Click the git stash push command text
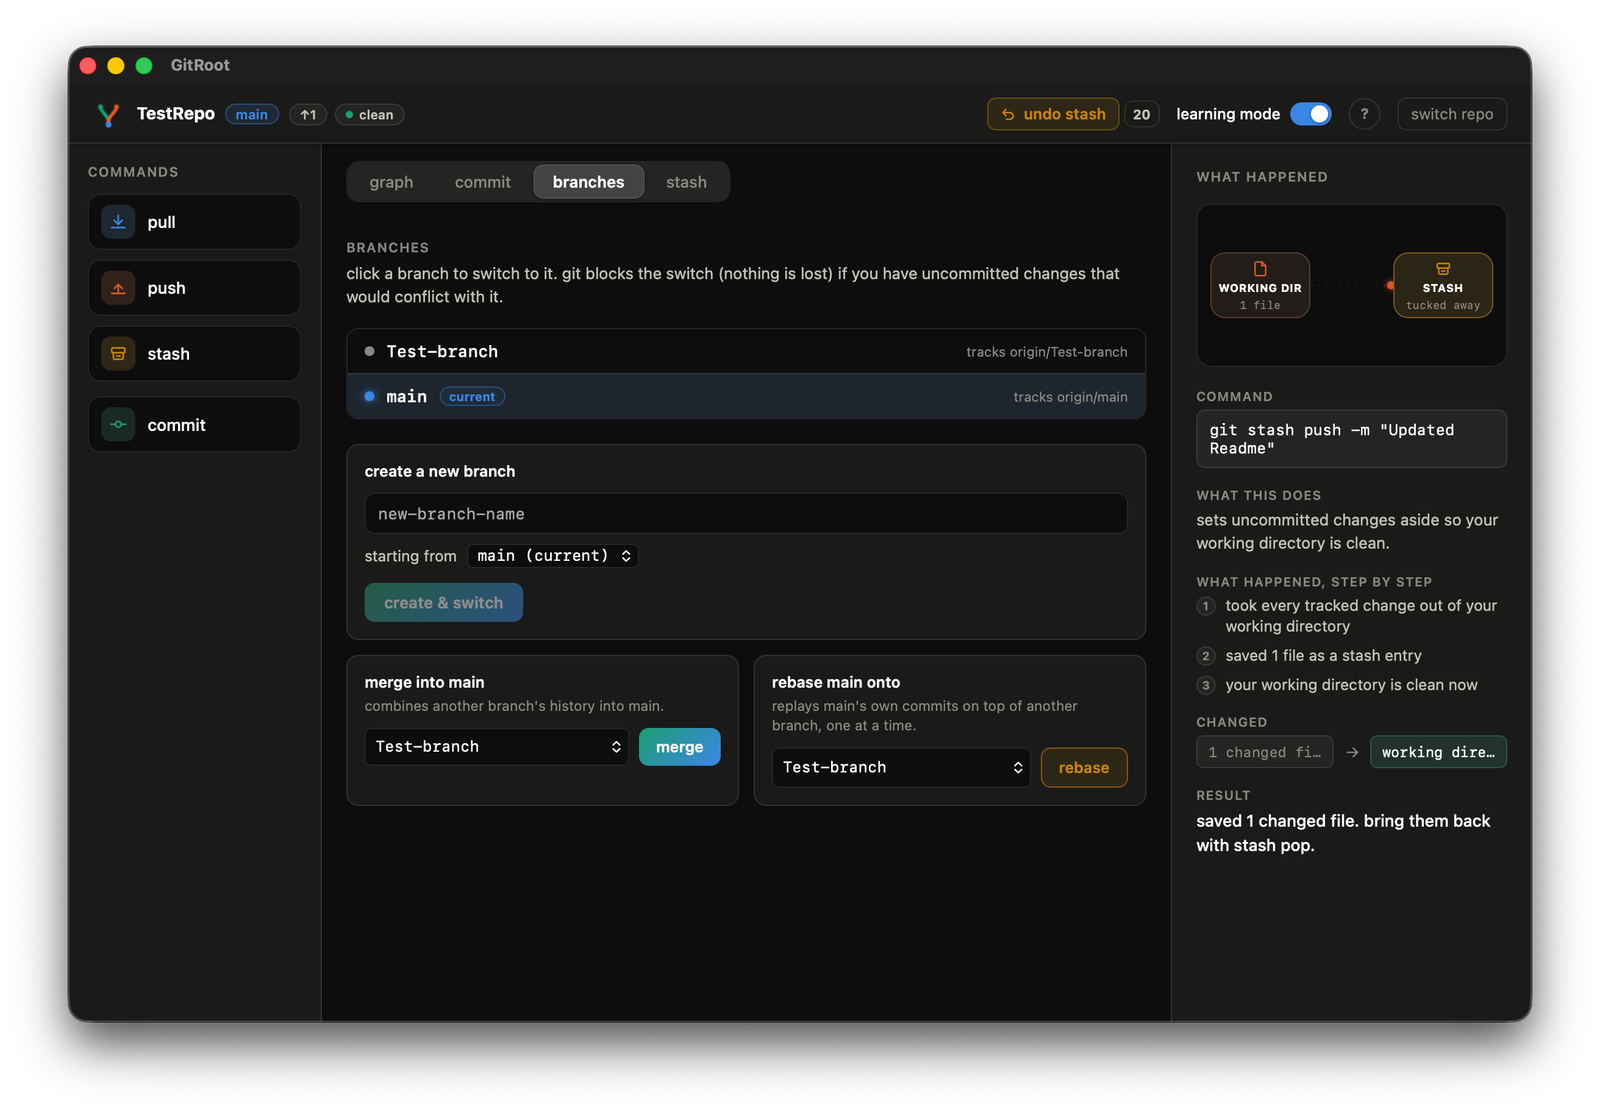The width and height of the screenshot is (1600, 1112). pos(1351,439)
